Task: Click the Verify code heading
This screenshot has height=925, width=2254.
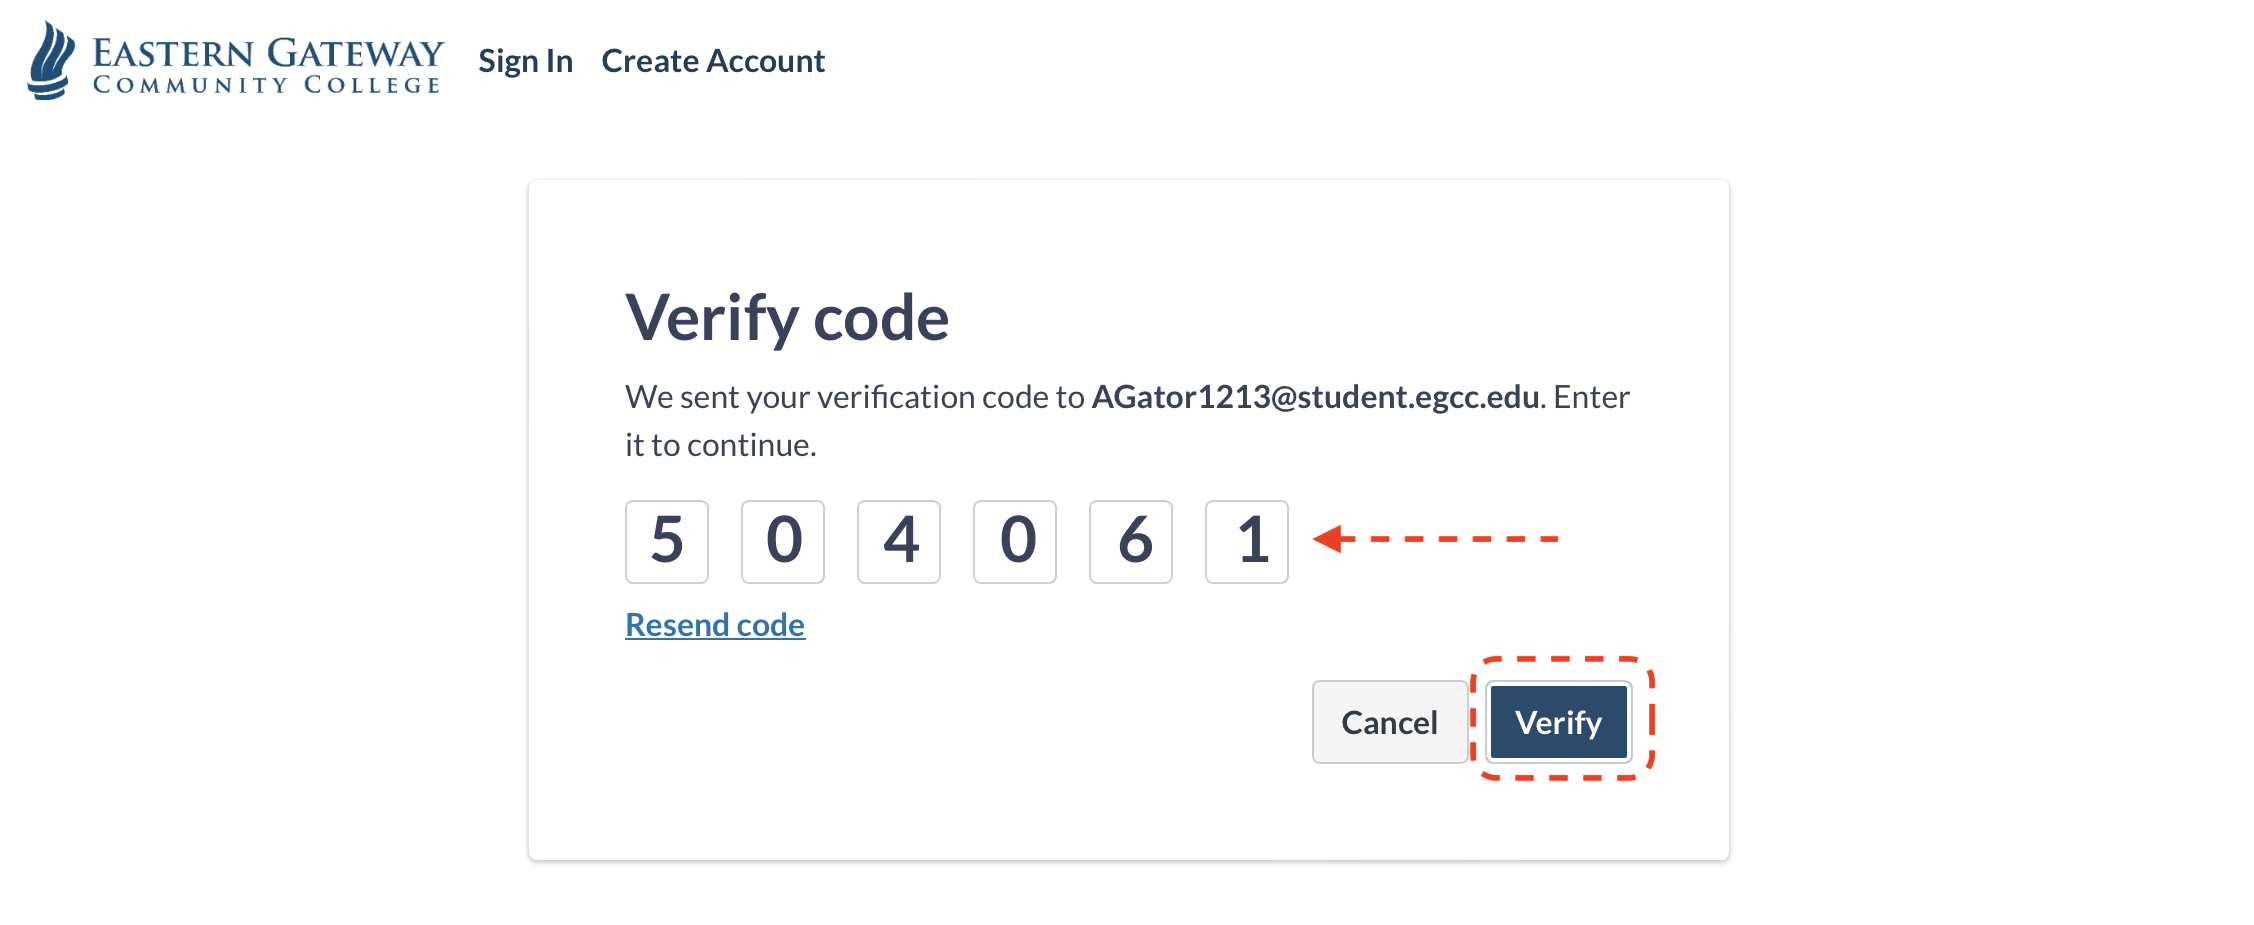Action: coord(787,318)
